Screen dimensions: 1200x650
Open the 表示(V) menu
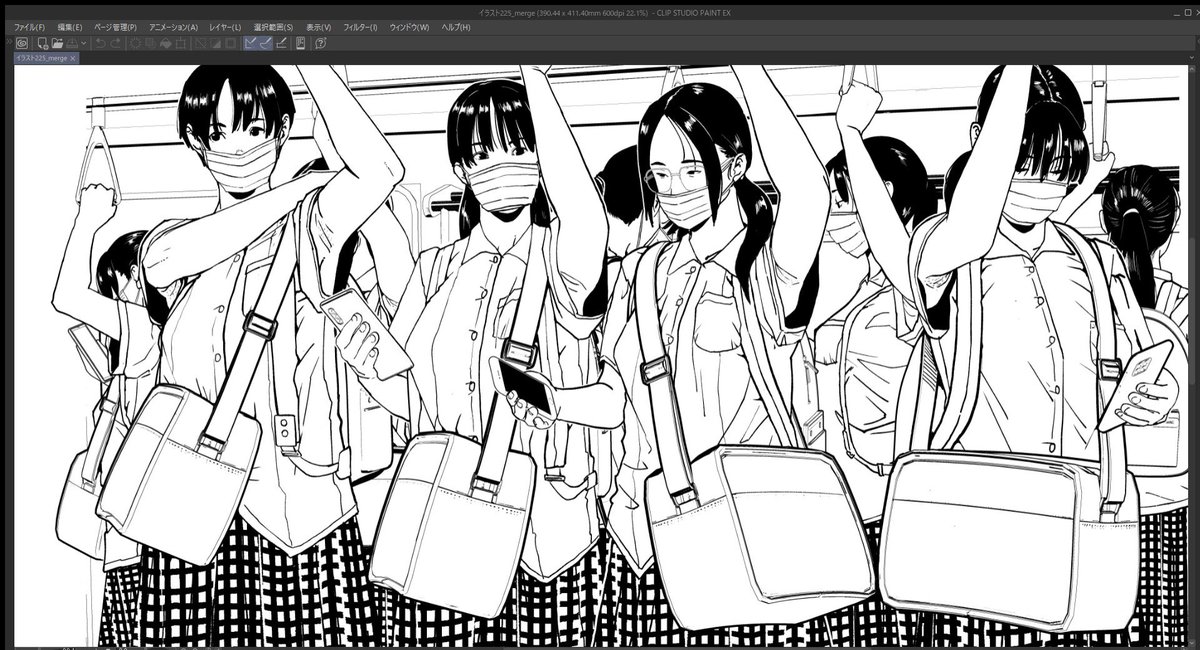pos(319,27)
